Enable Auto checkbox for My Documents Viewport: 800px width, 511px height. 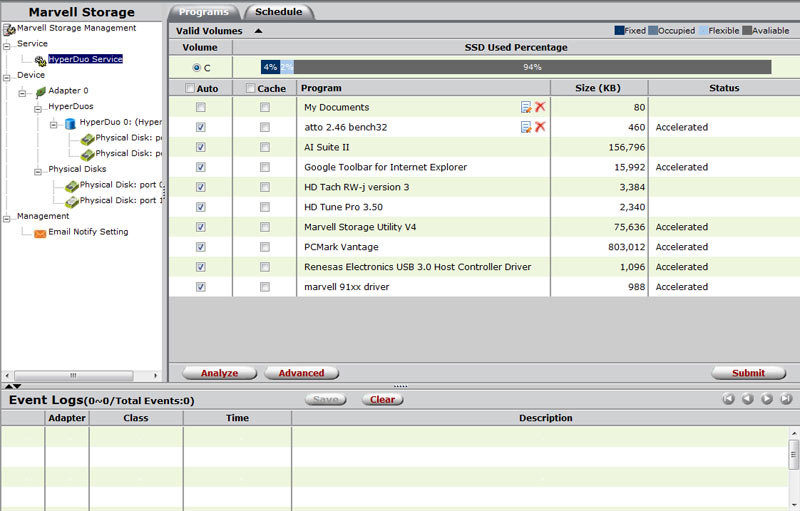pyautogui.click(x=201, y=107)
